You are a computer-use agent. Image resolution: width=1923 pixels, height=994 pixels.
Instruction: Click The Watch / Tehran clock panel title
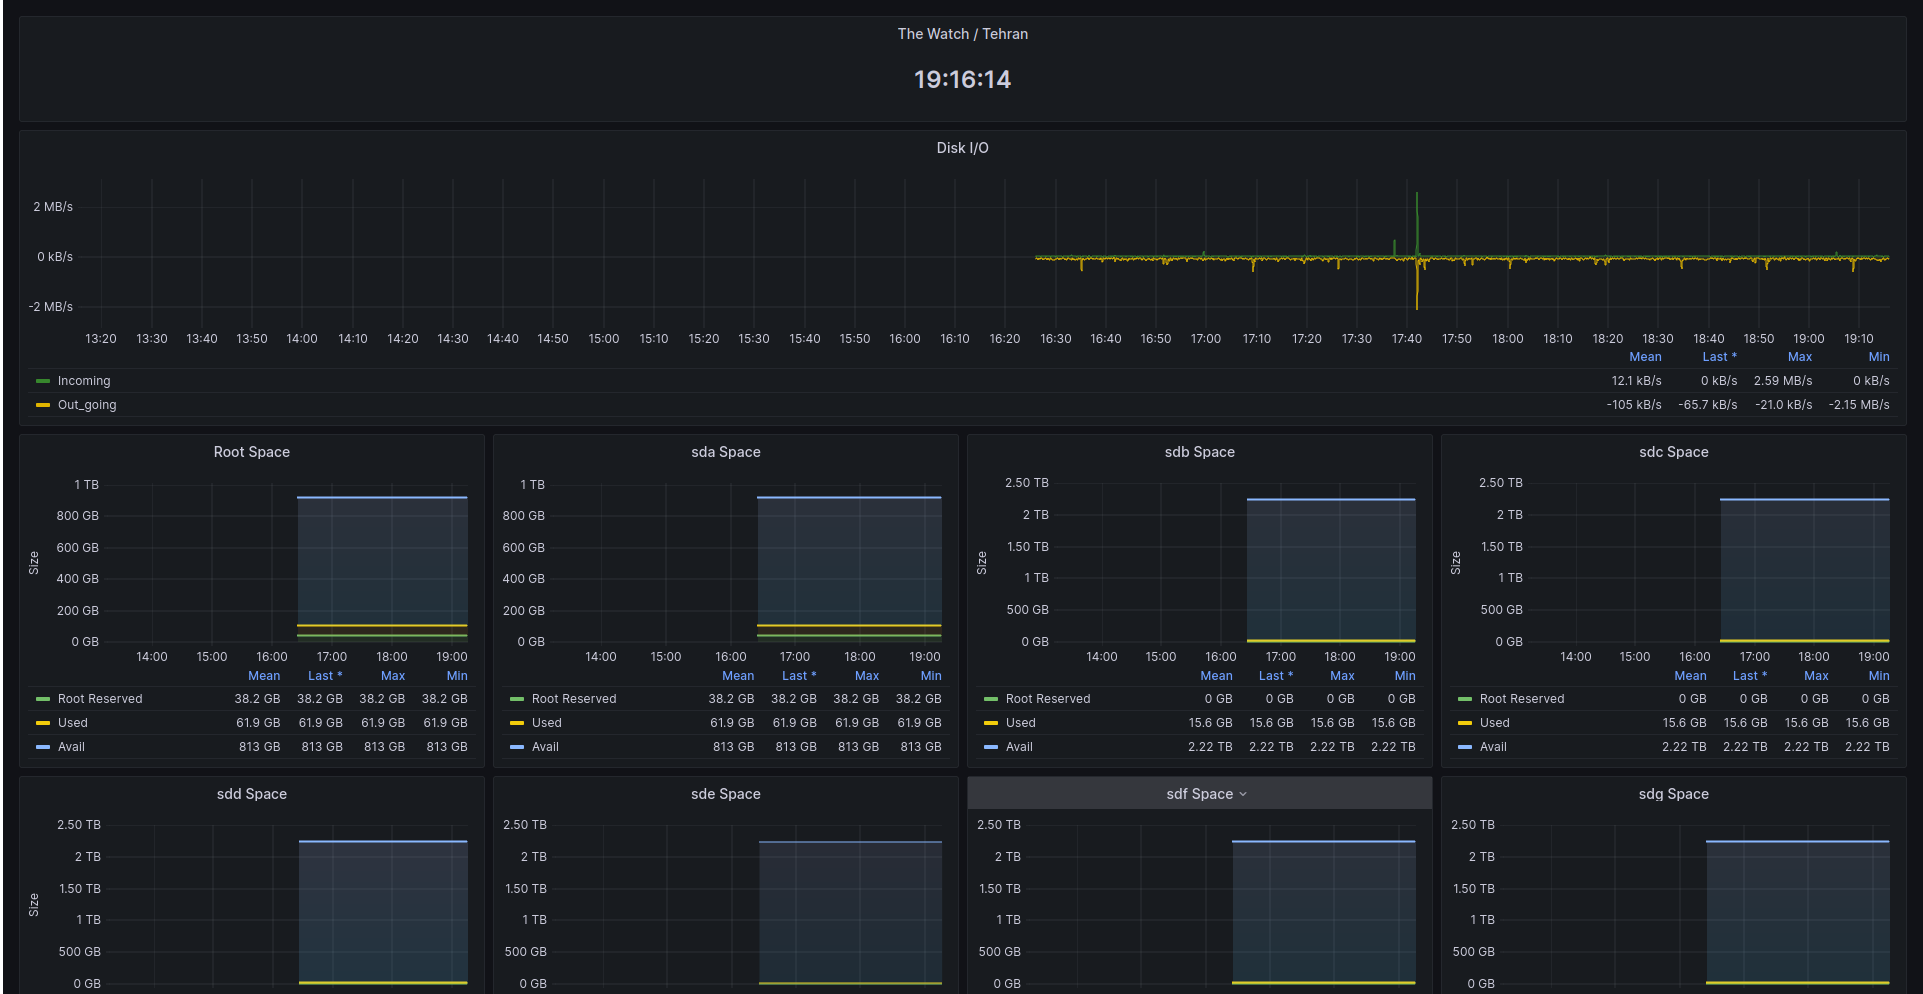pos(962,34)
